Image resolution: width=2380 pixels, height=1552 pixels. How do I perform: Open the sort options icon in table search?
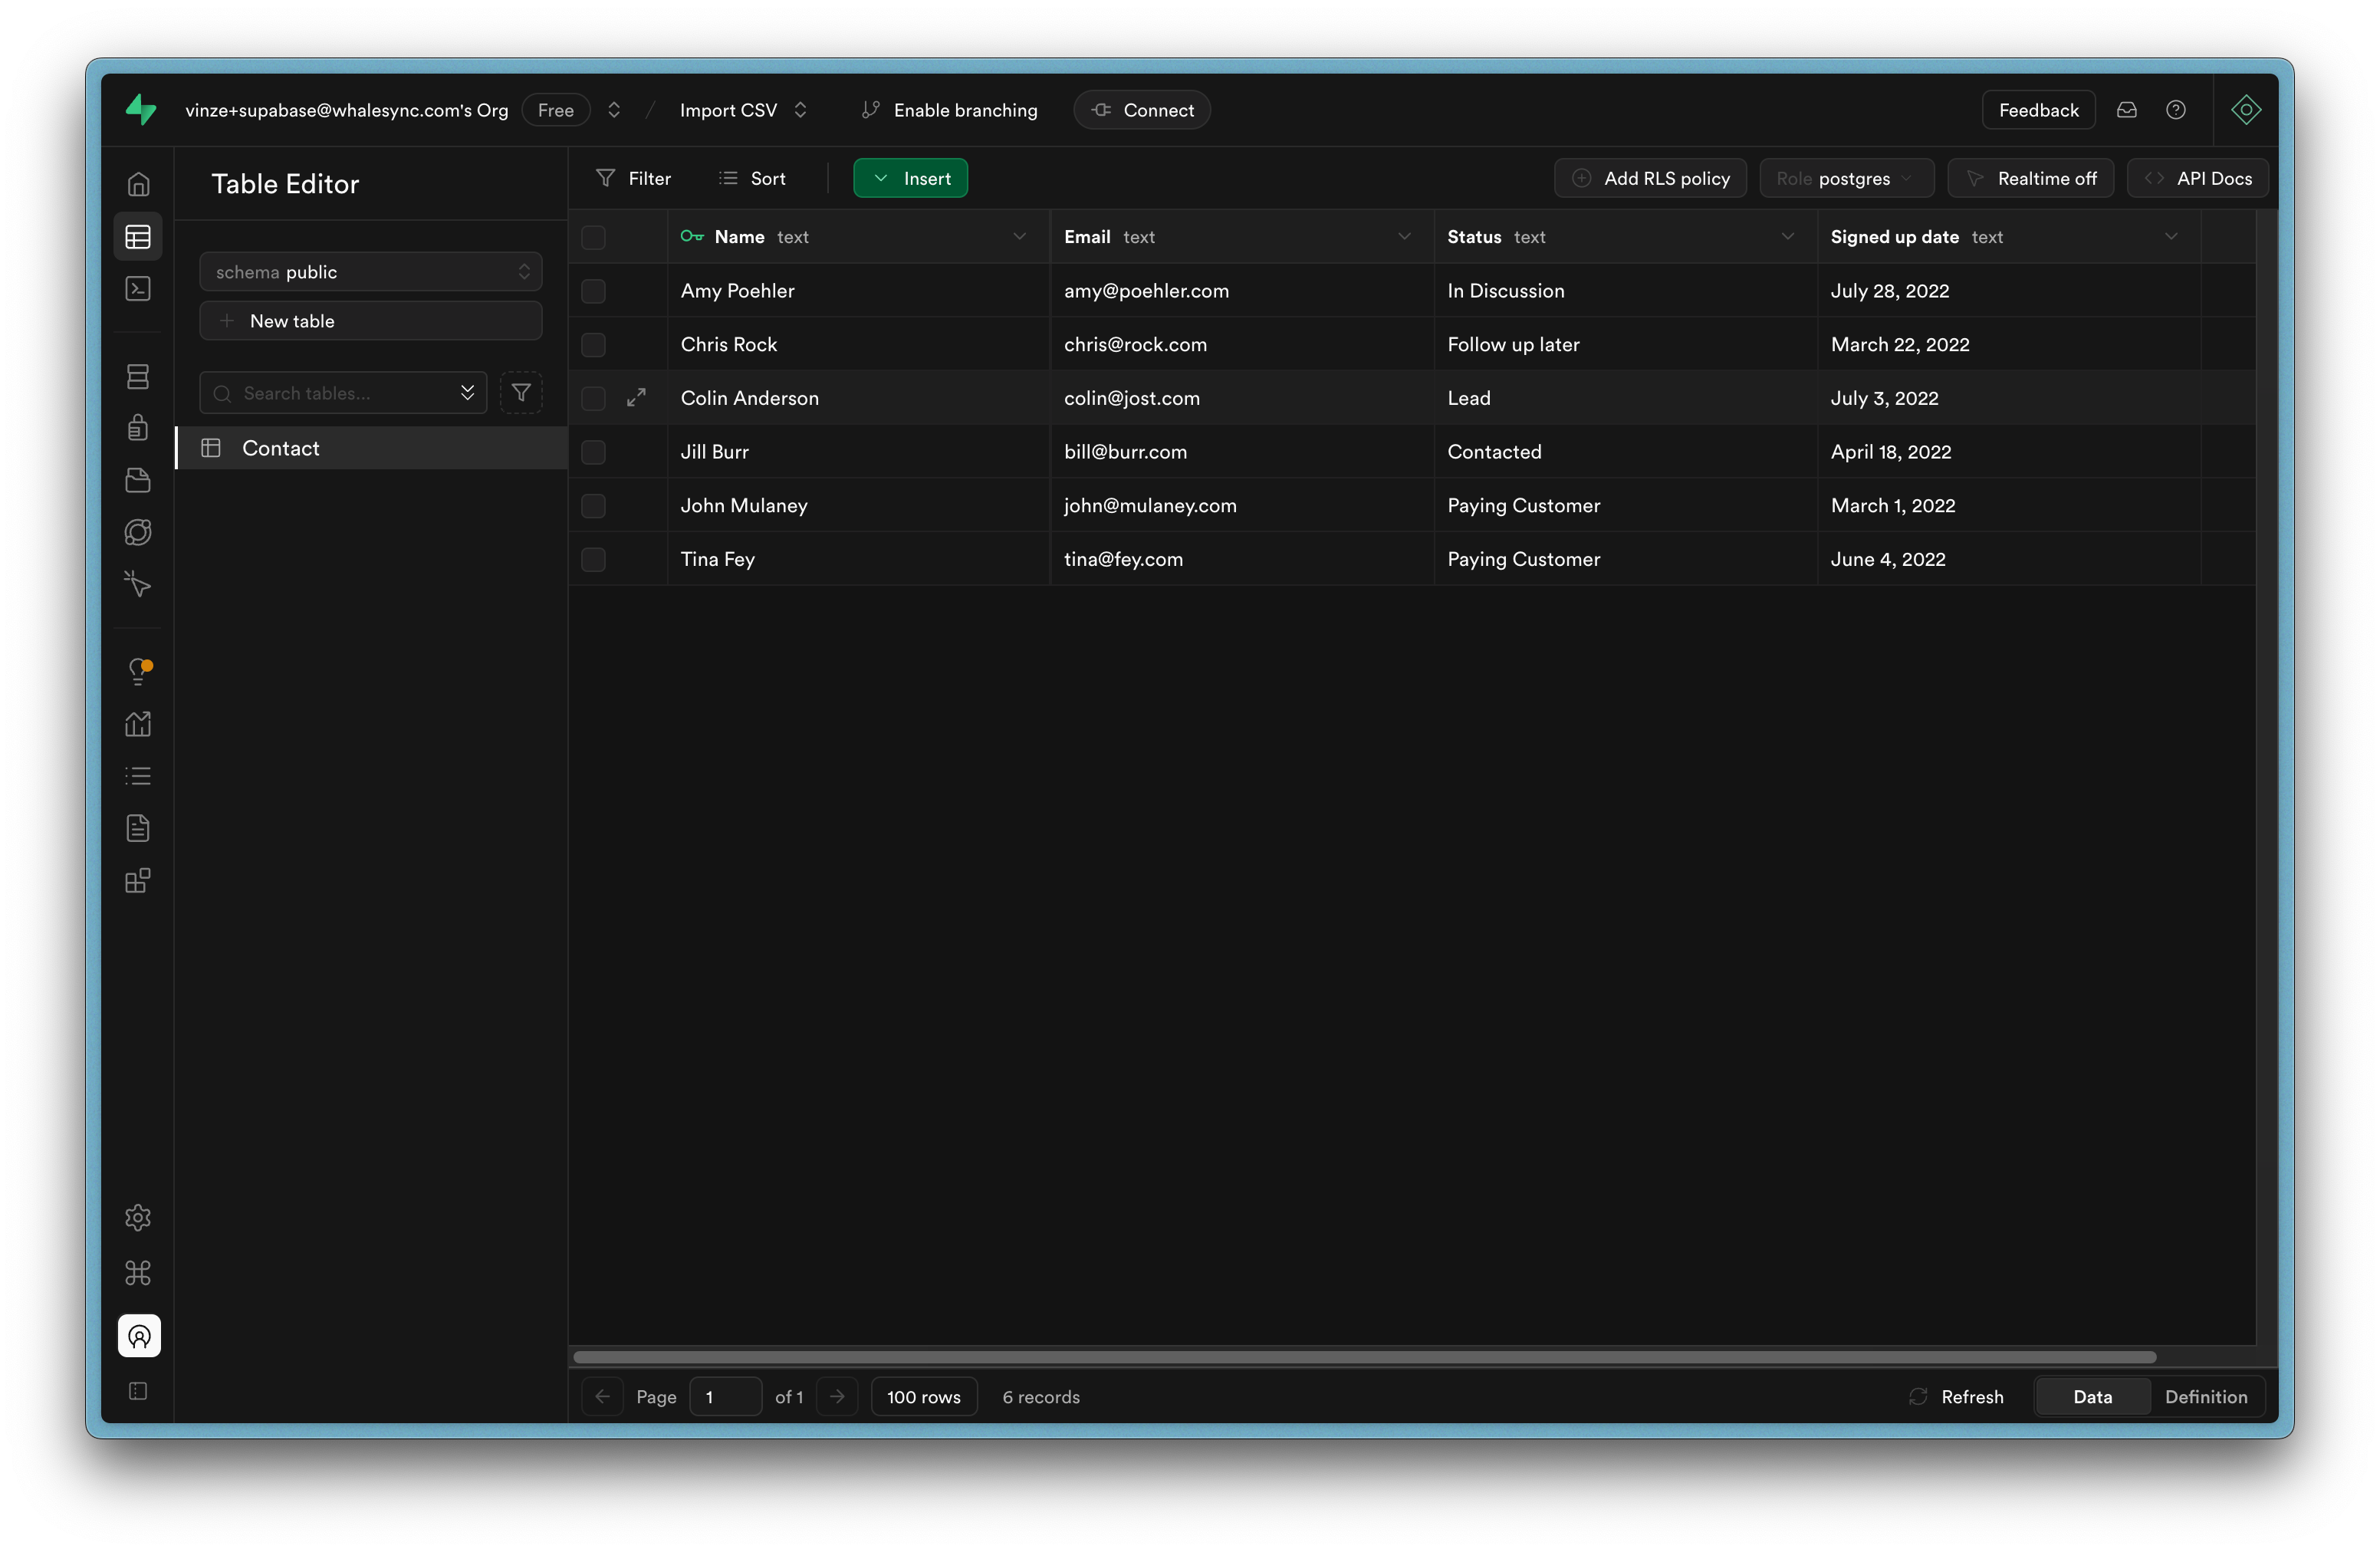[x=467, y=393]
